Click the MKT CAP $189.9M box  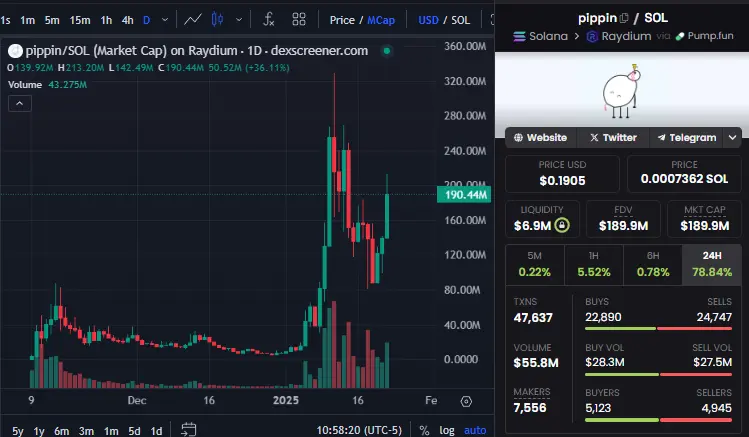pyautogui.click(x=705, y=219)
